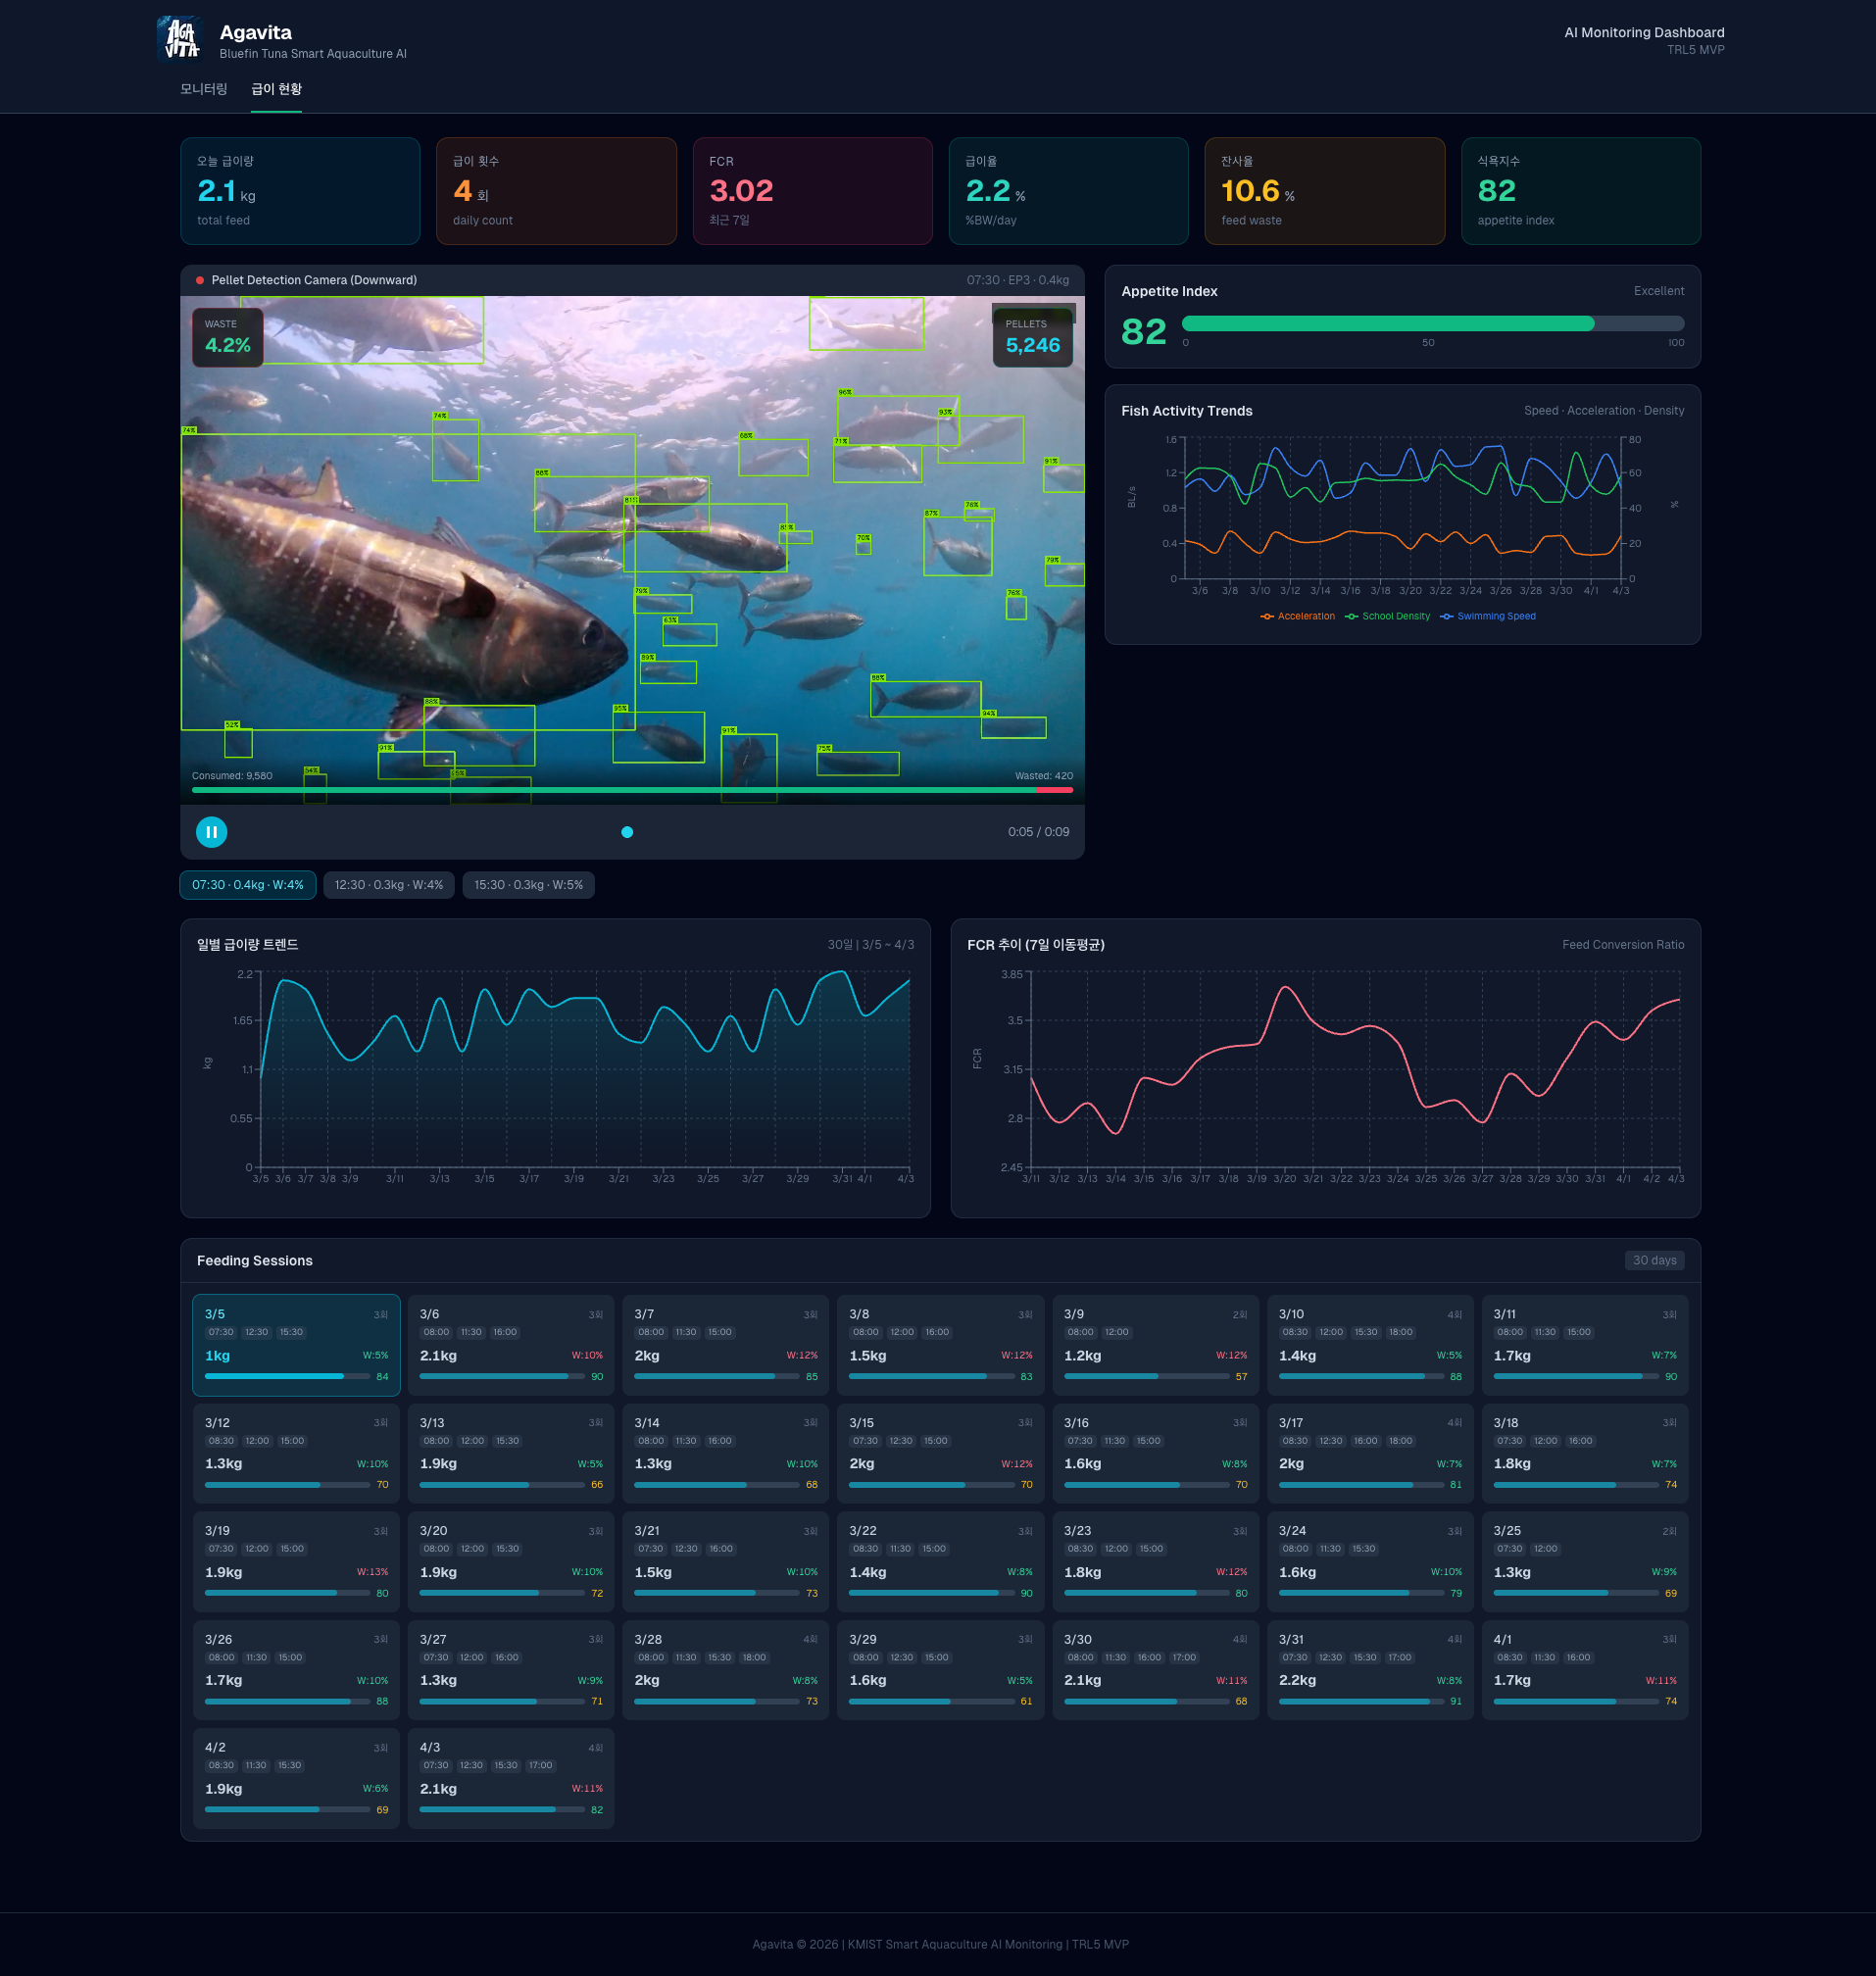1876x1976 pixels.
Task: Click the PELLETS 5,246 overlay badge
Action: [1032, 337]
